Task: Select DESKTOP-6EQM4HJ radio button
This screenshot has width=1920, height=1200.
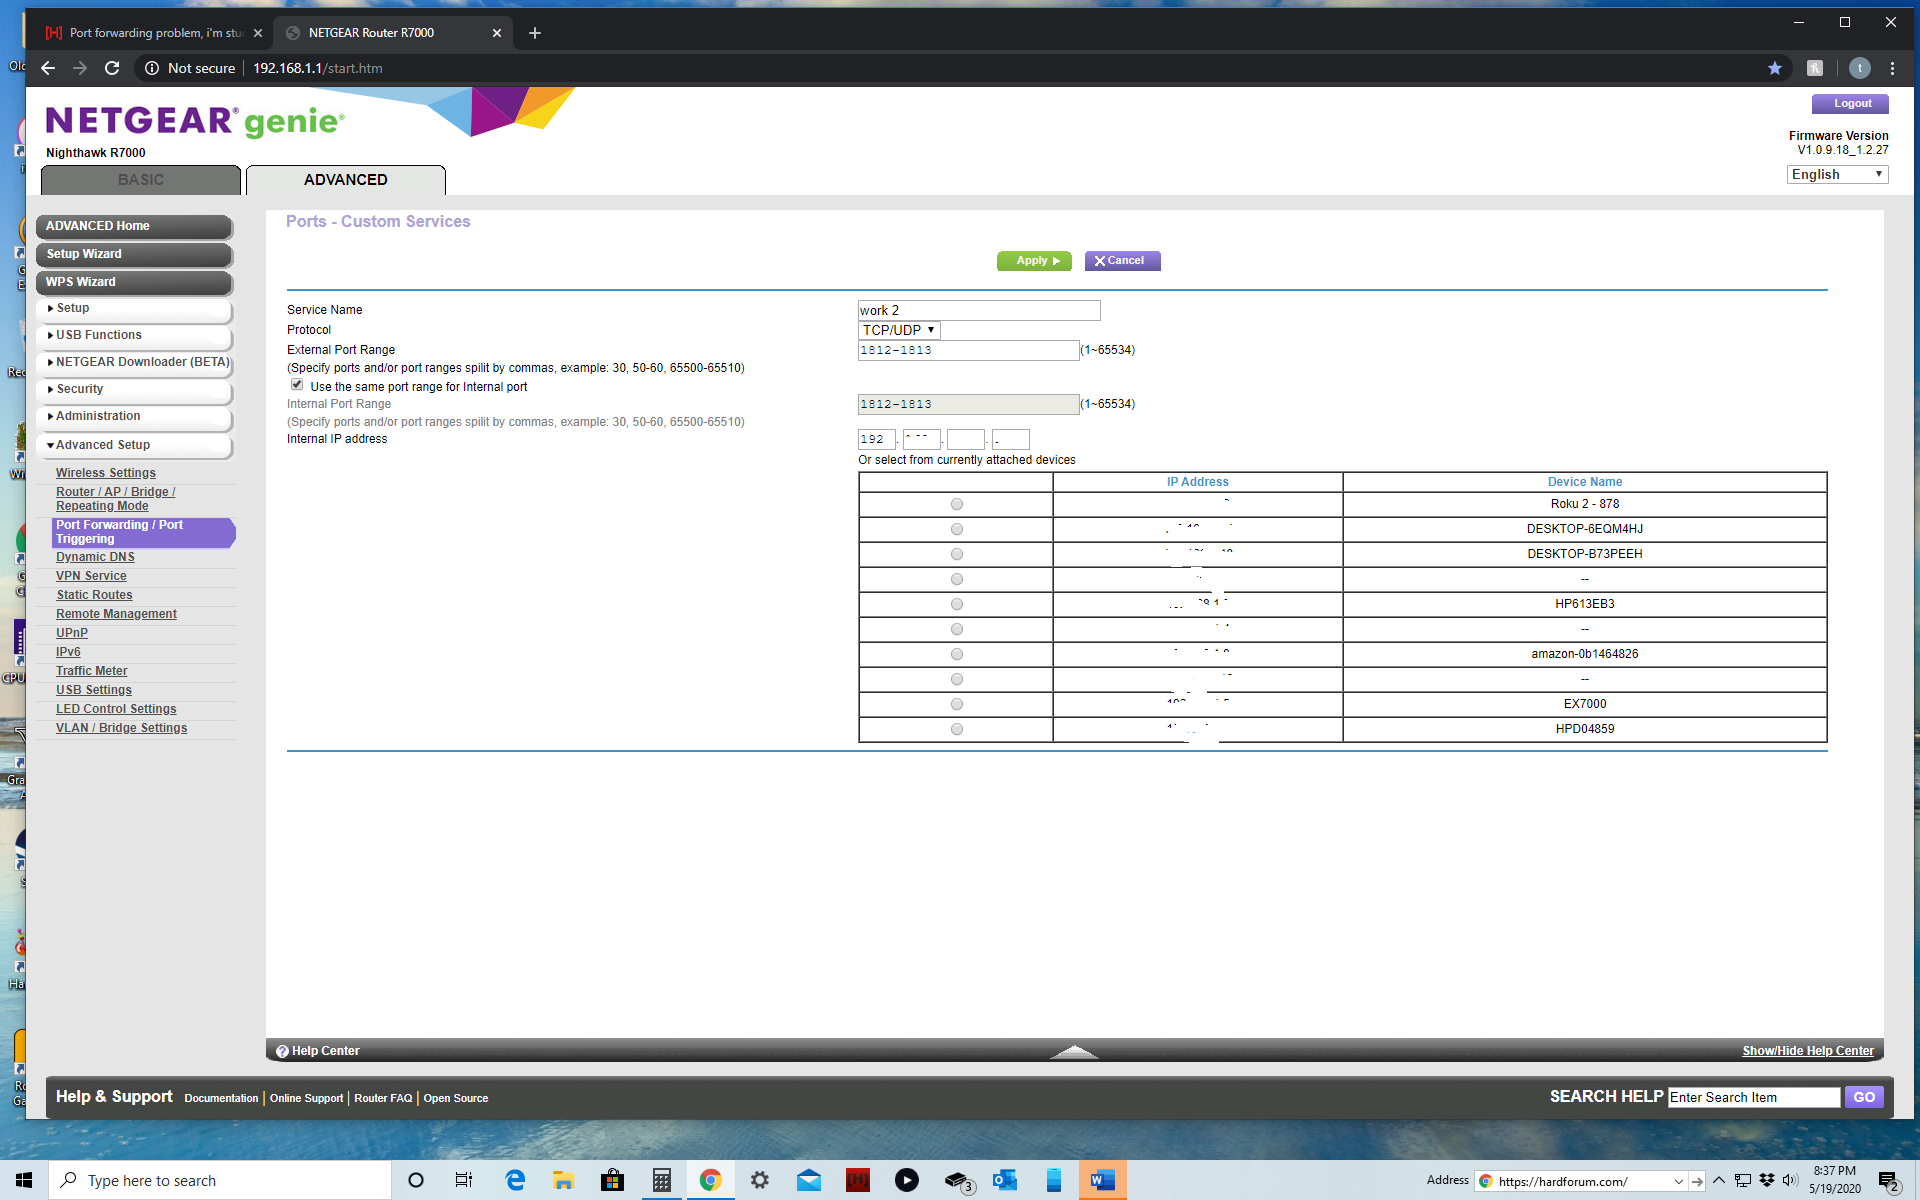Action: (x=957, y=529)
